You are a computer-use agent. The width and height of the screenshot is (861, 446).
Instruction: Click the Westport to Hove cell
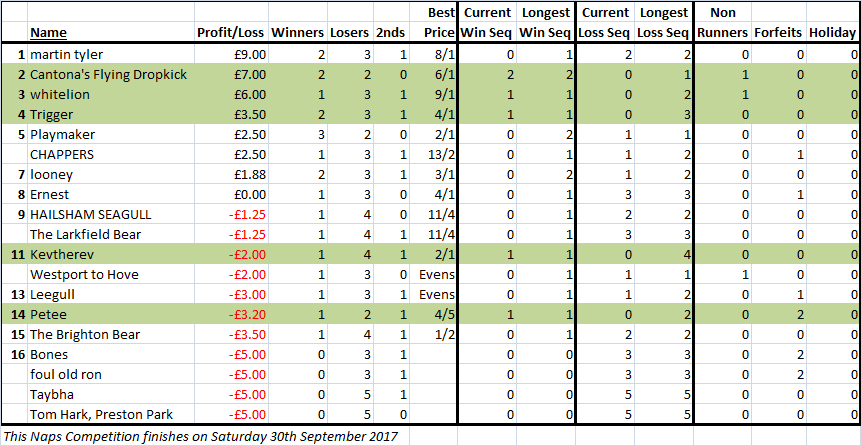click(111, 275)
